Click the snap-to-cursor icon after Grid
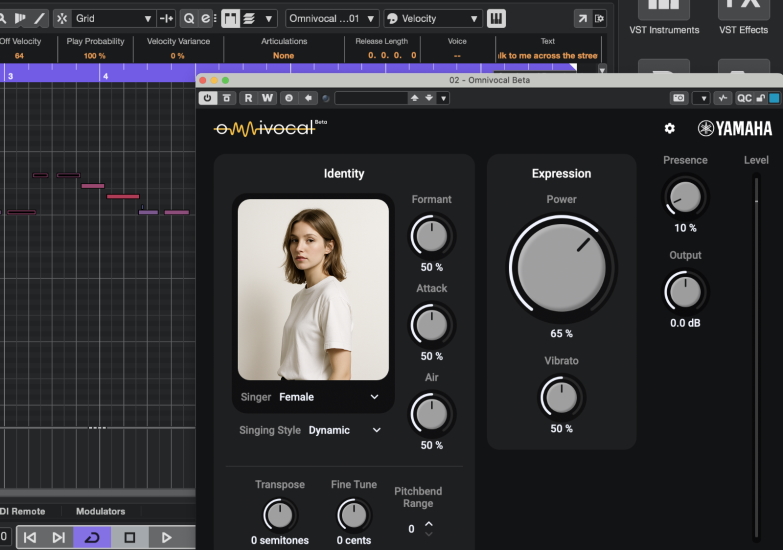783x550 pixels. [x=166, y=18]
